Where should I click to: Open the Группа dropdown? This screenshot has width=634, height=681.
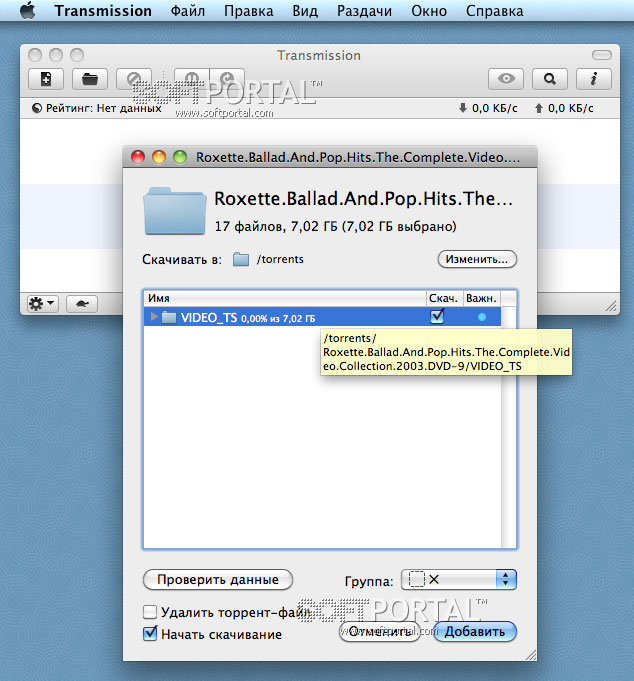coord(459,579)
